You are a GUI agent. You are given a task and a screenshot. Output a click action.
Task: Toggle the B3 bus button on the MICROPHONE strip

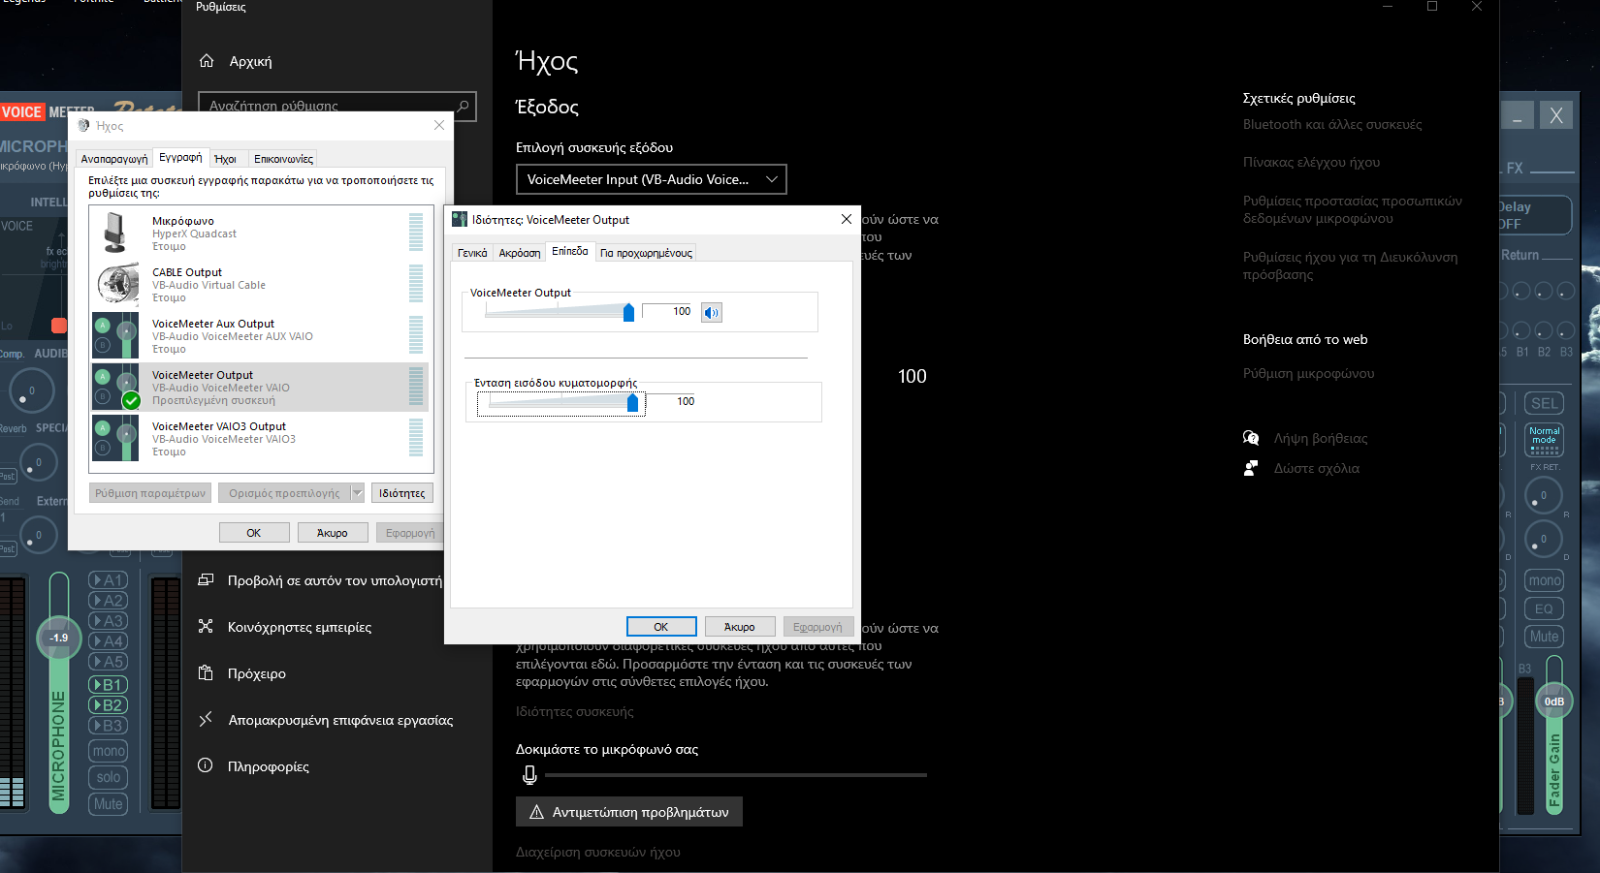click(108, 726)
